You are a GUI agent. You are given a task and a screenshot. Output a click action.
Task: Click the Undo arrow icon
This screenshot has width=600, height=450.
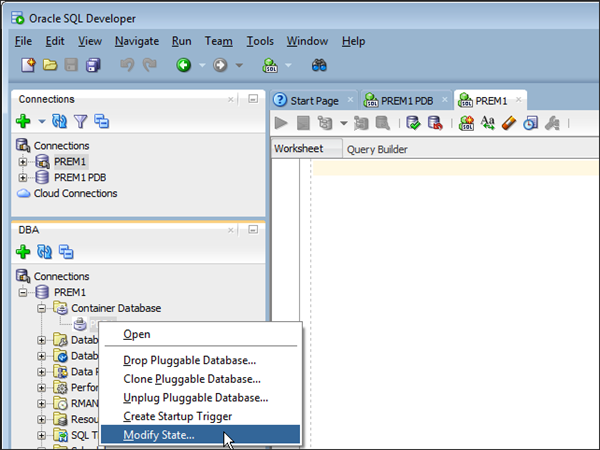pyautogui.click(x=127, y=65)
